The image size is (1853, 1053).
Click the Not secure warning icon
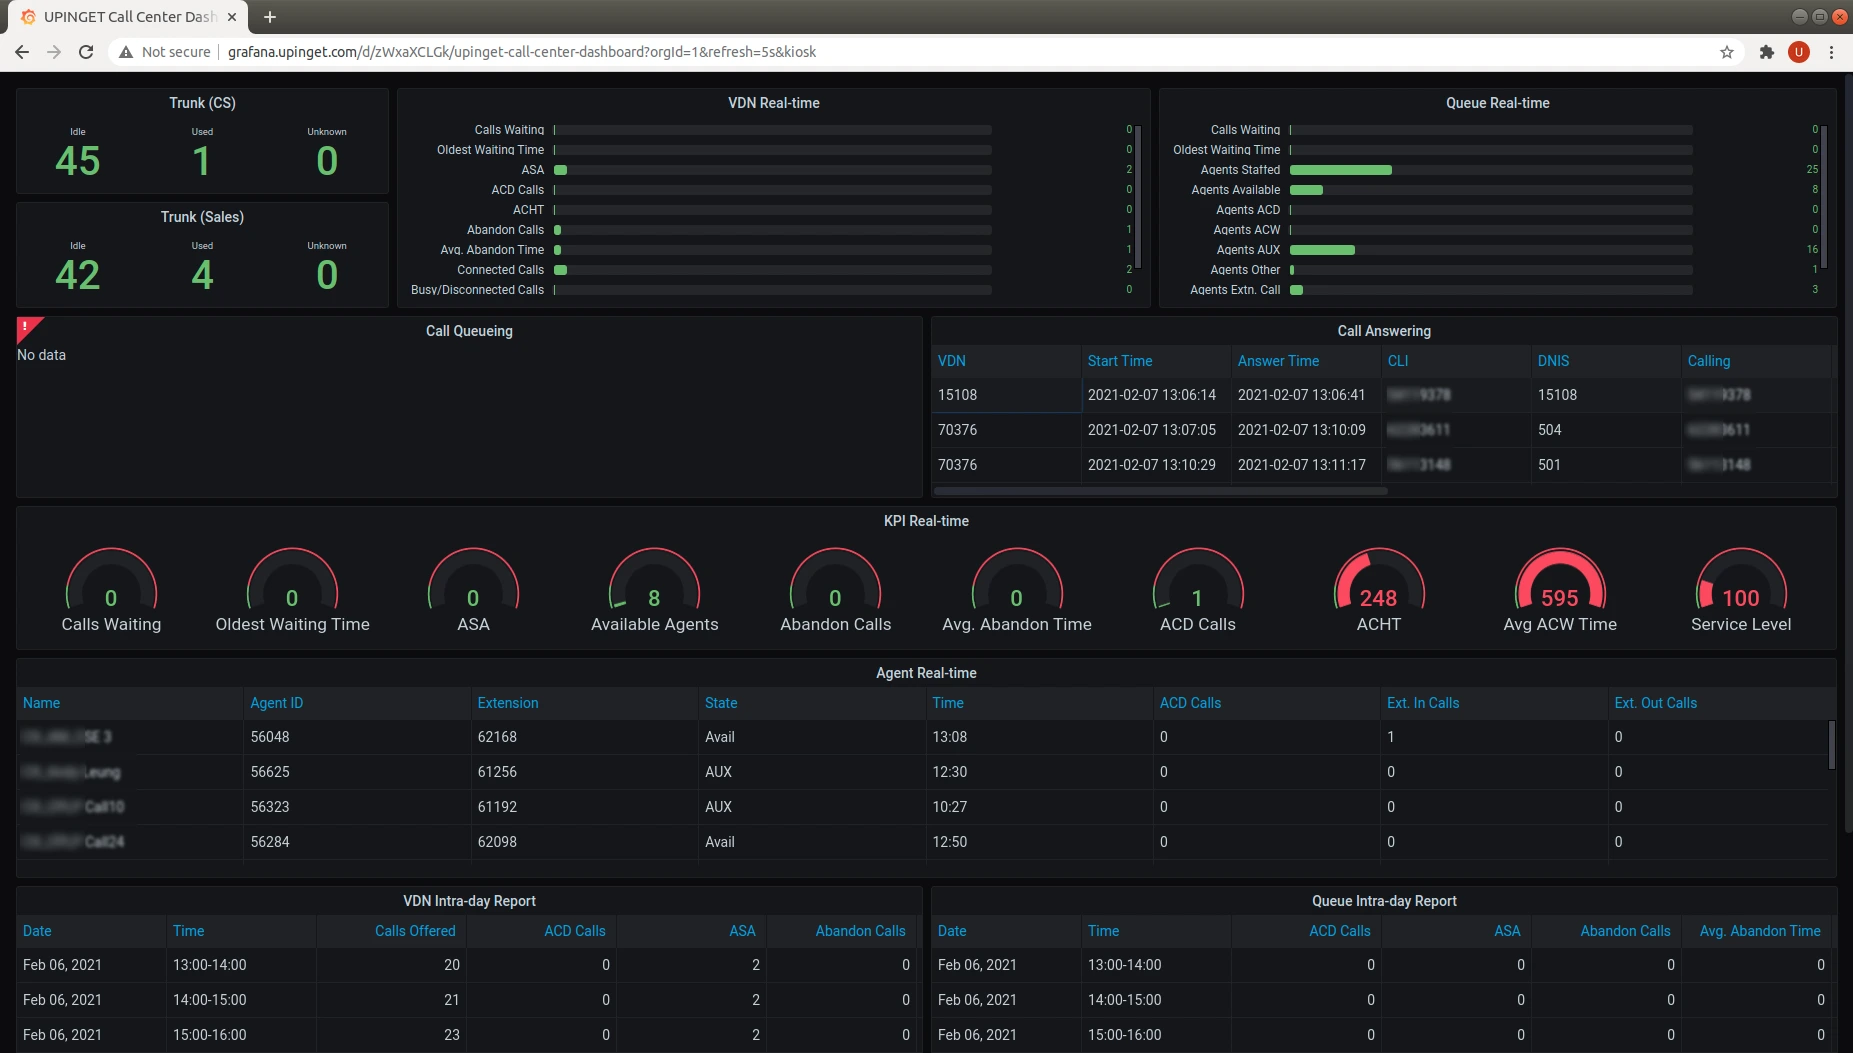126,52
